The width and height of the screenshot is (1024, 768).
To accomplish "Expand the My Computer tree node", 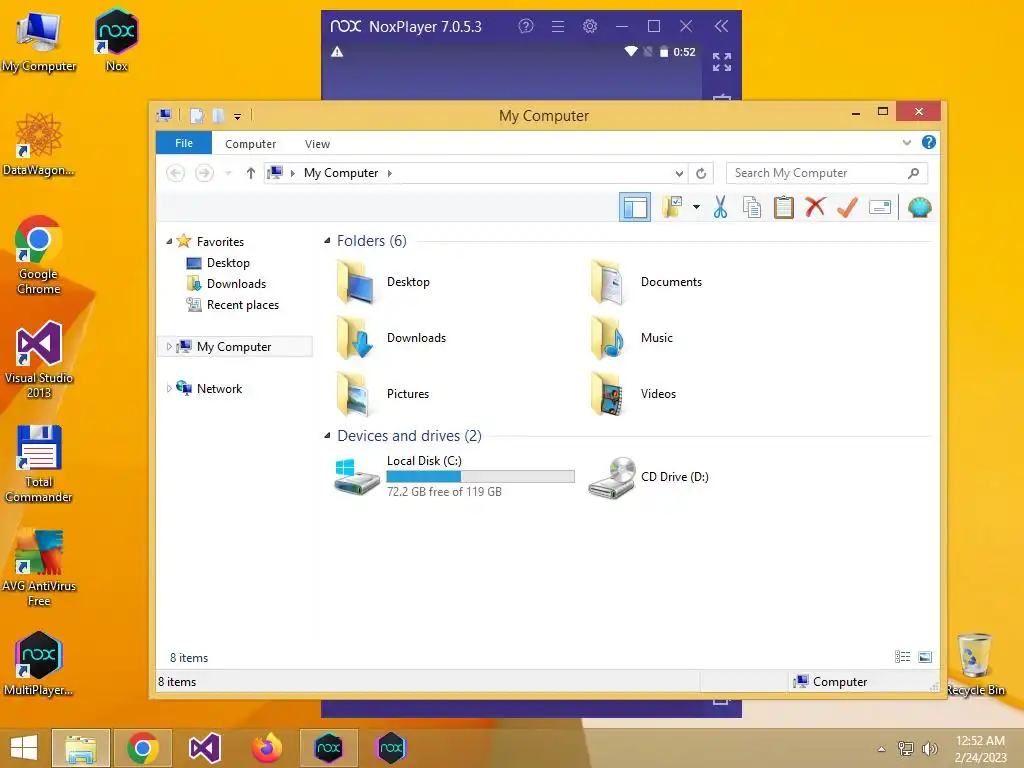I will [x=169, y=347].
